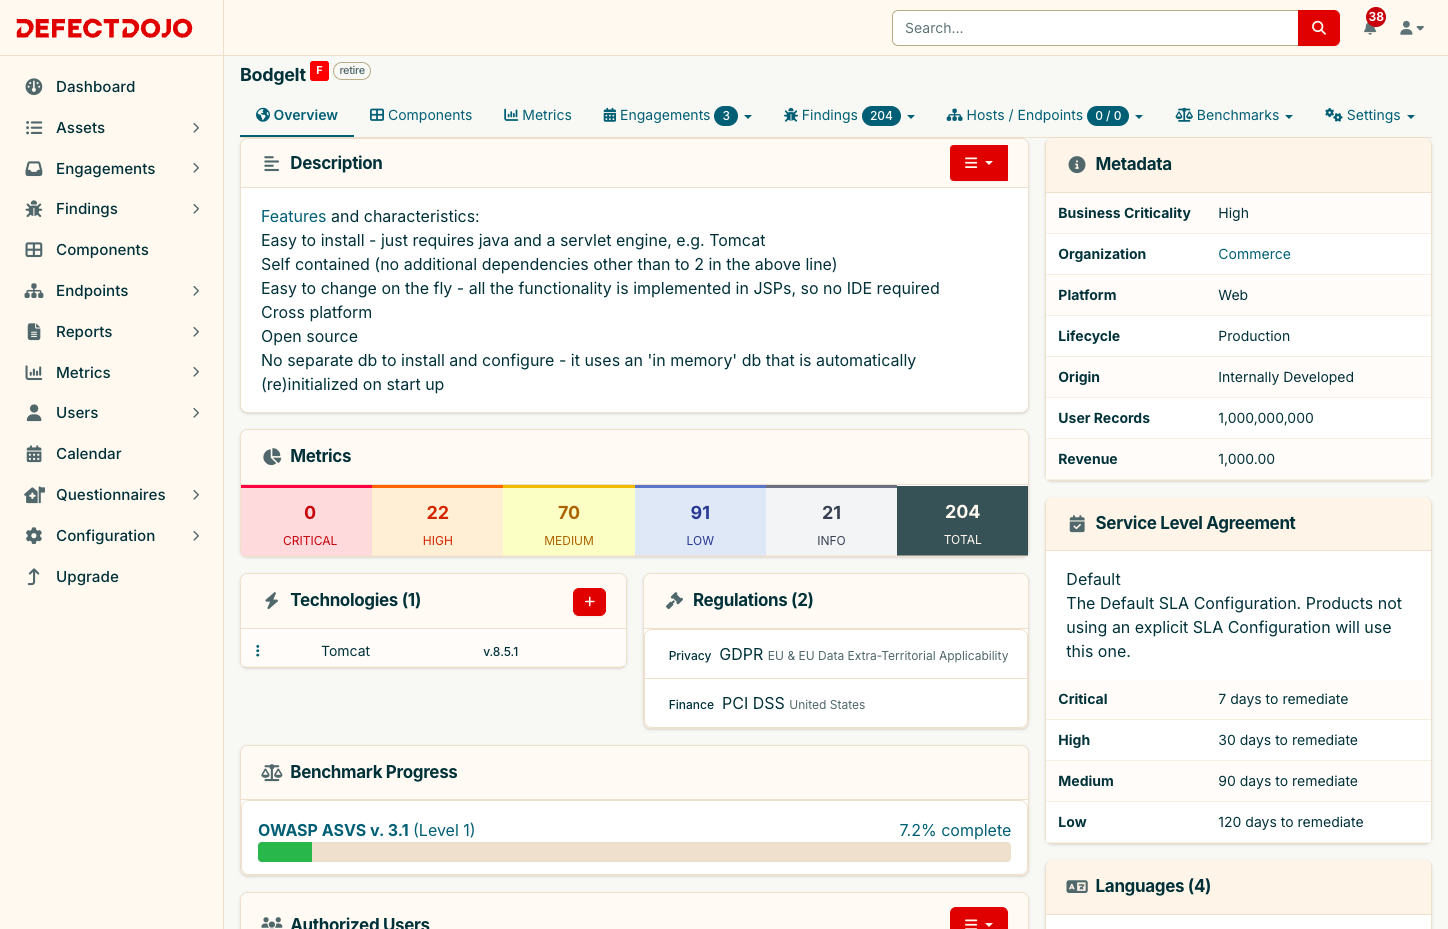Expand the Metrics sidebar submenu chevron
The width and height of the screenshot is (1448, 929).
[196, 373]
